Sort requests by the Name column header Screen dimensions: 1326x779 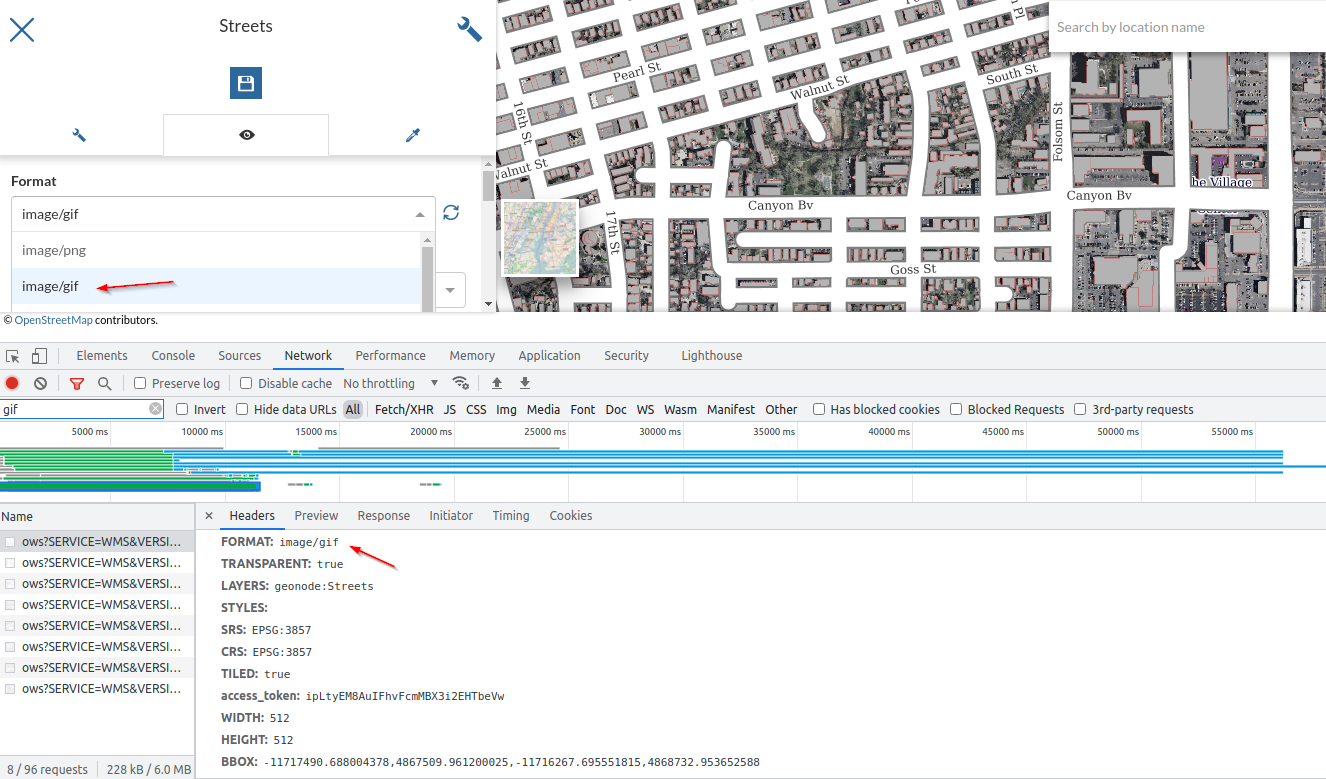coord(97,516)
